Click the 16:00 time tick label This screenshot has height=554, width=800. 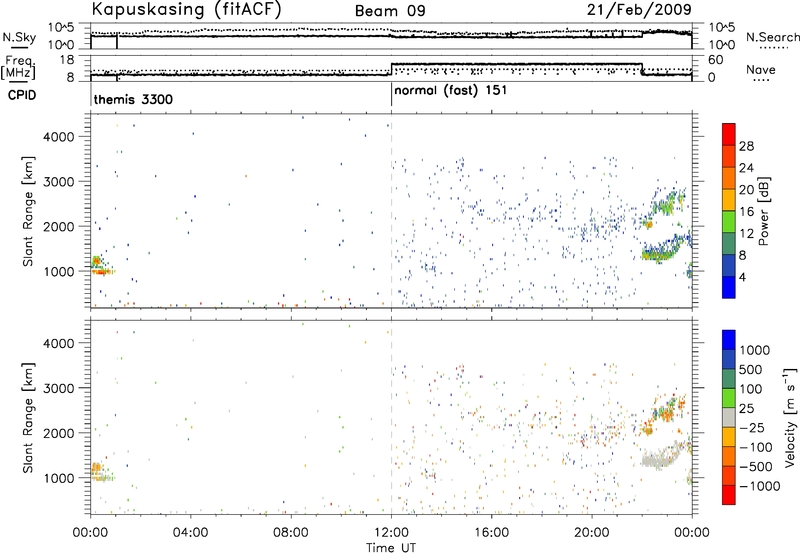491,533
